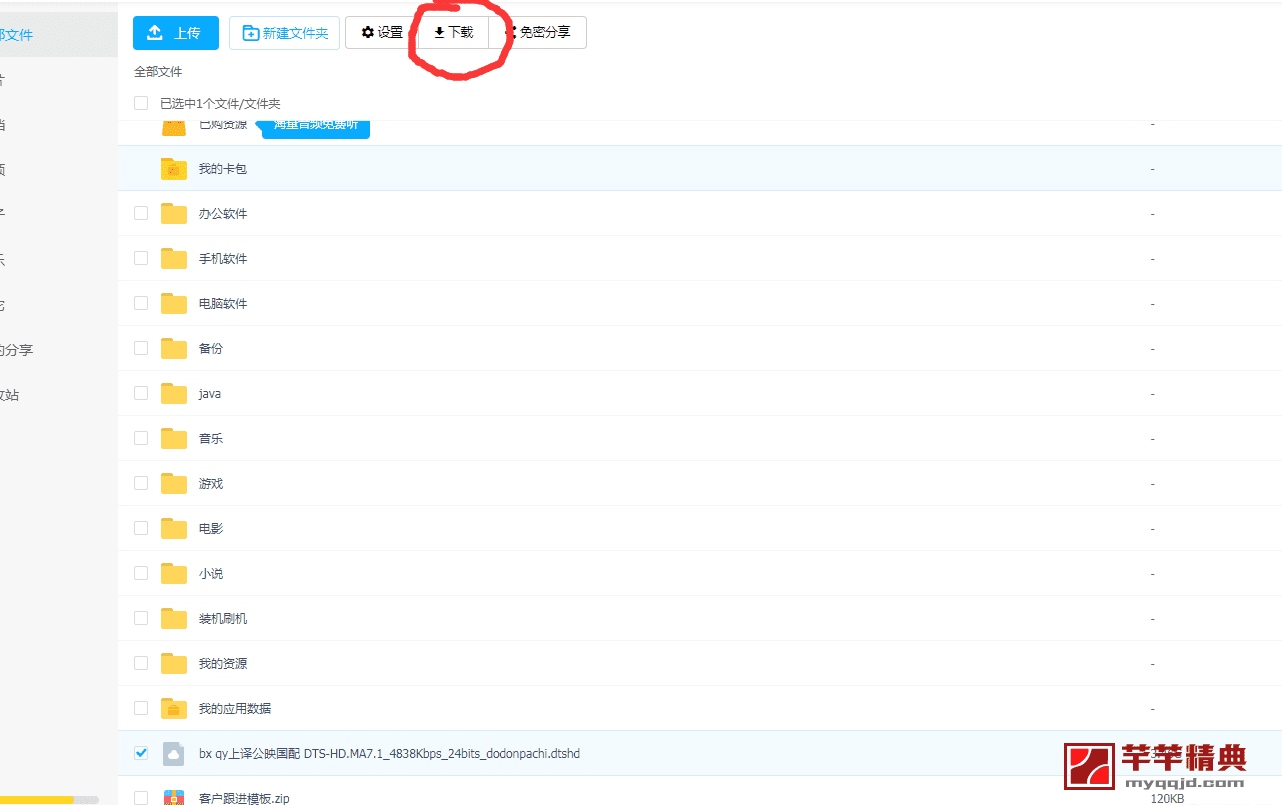Click the 全部文件 breadcrumb link

tap(158, 72)
